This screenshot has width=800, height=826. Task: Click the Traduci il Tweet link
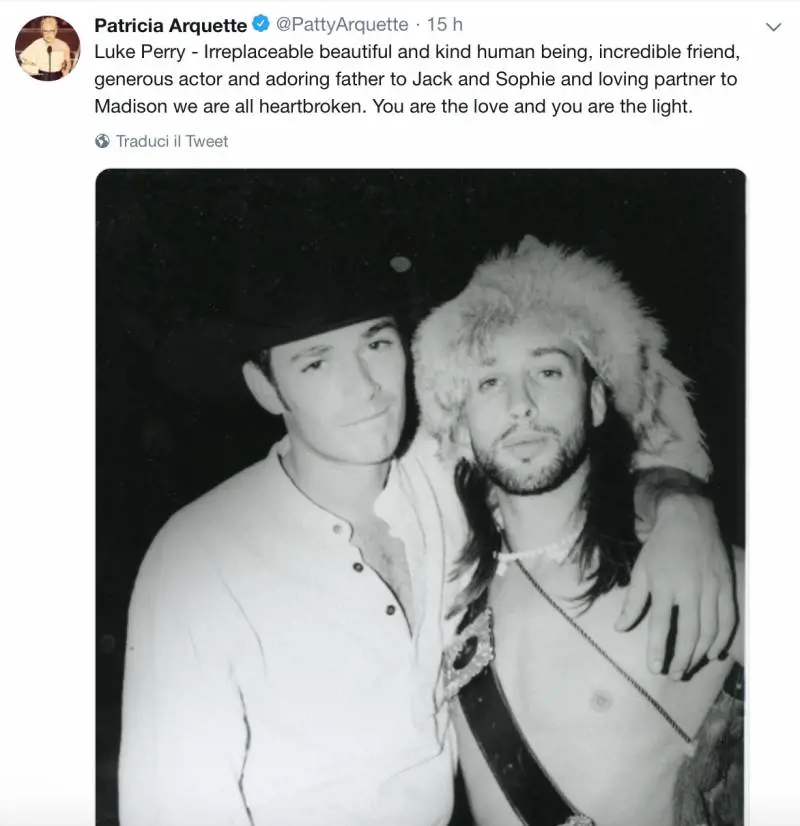171,142
